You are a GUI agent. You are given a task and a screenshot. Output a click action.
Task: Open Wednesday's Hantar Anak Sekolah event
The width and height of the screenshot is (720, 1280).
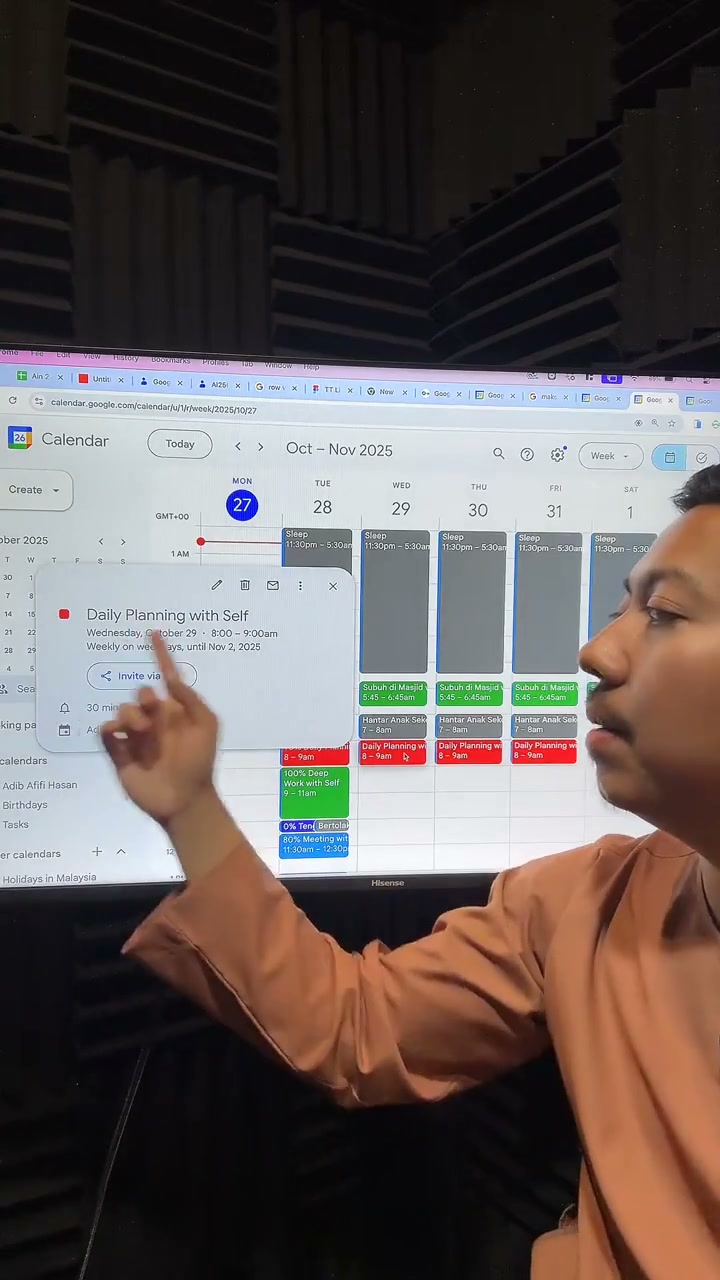point(394,724)
